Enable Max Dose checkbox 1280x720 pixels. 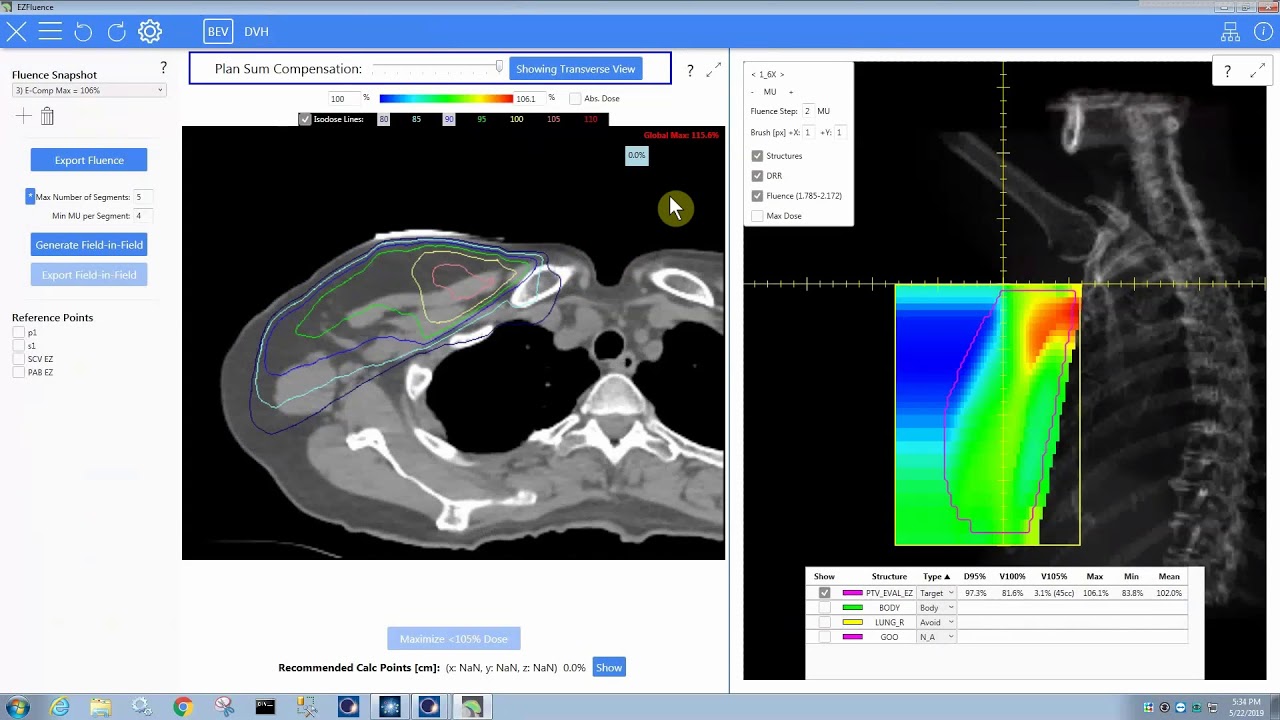tap(757, 216)
